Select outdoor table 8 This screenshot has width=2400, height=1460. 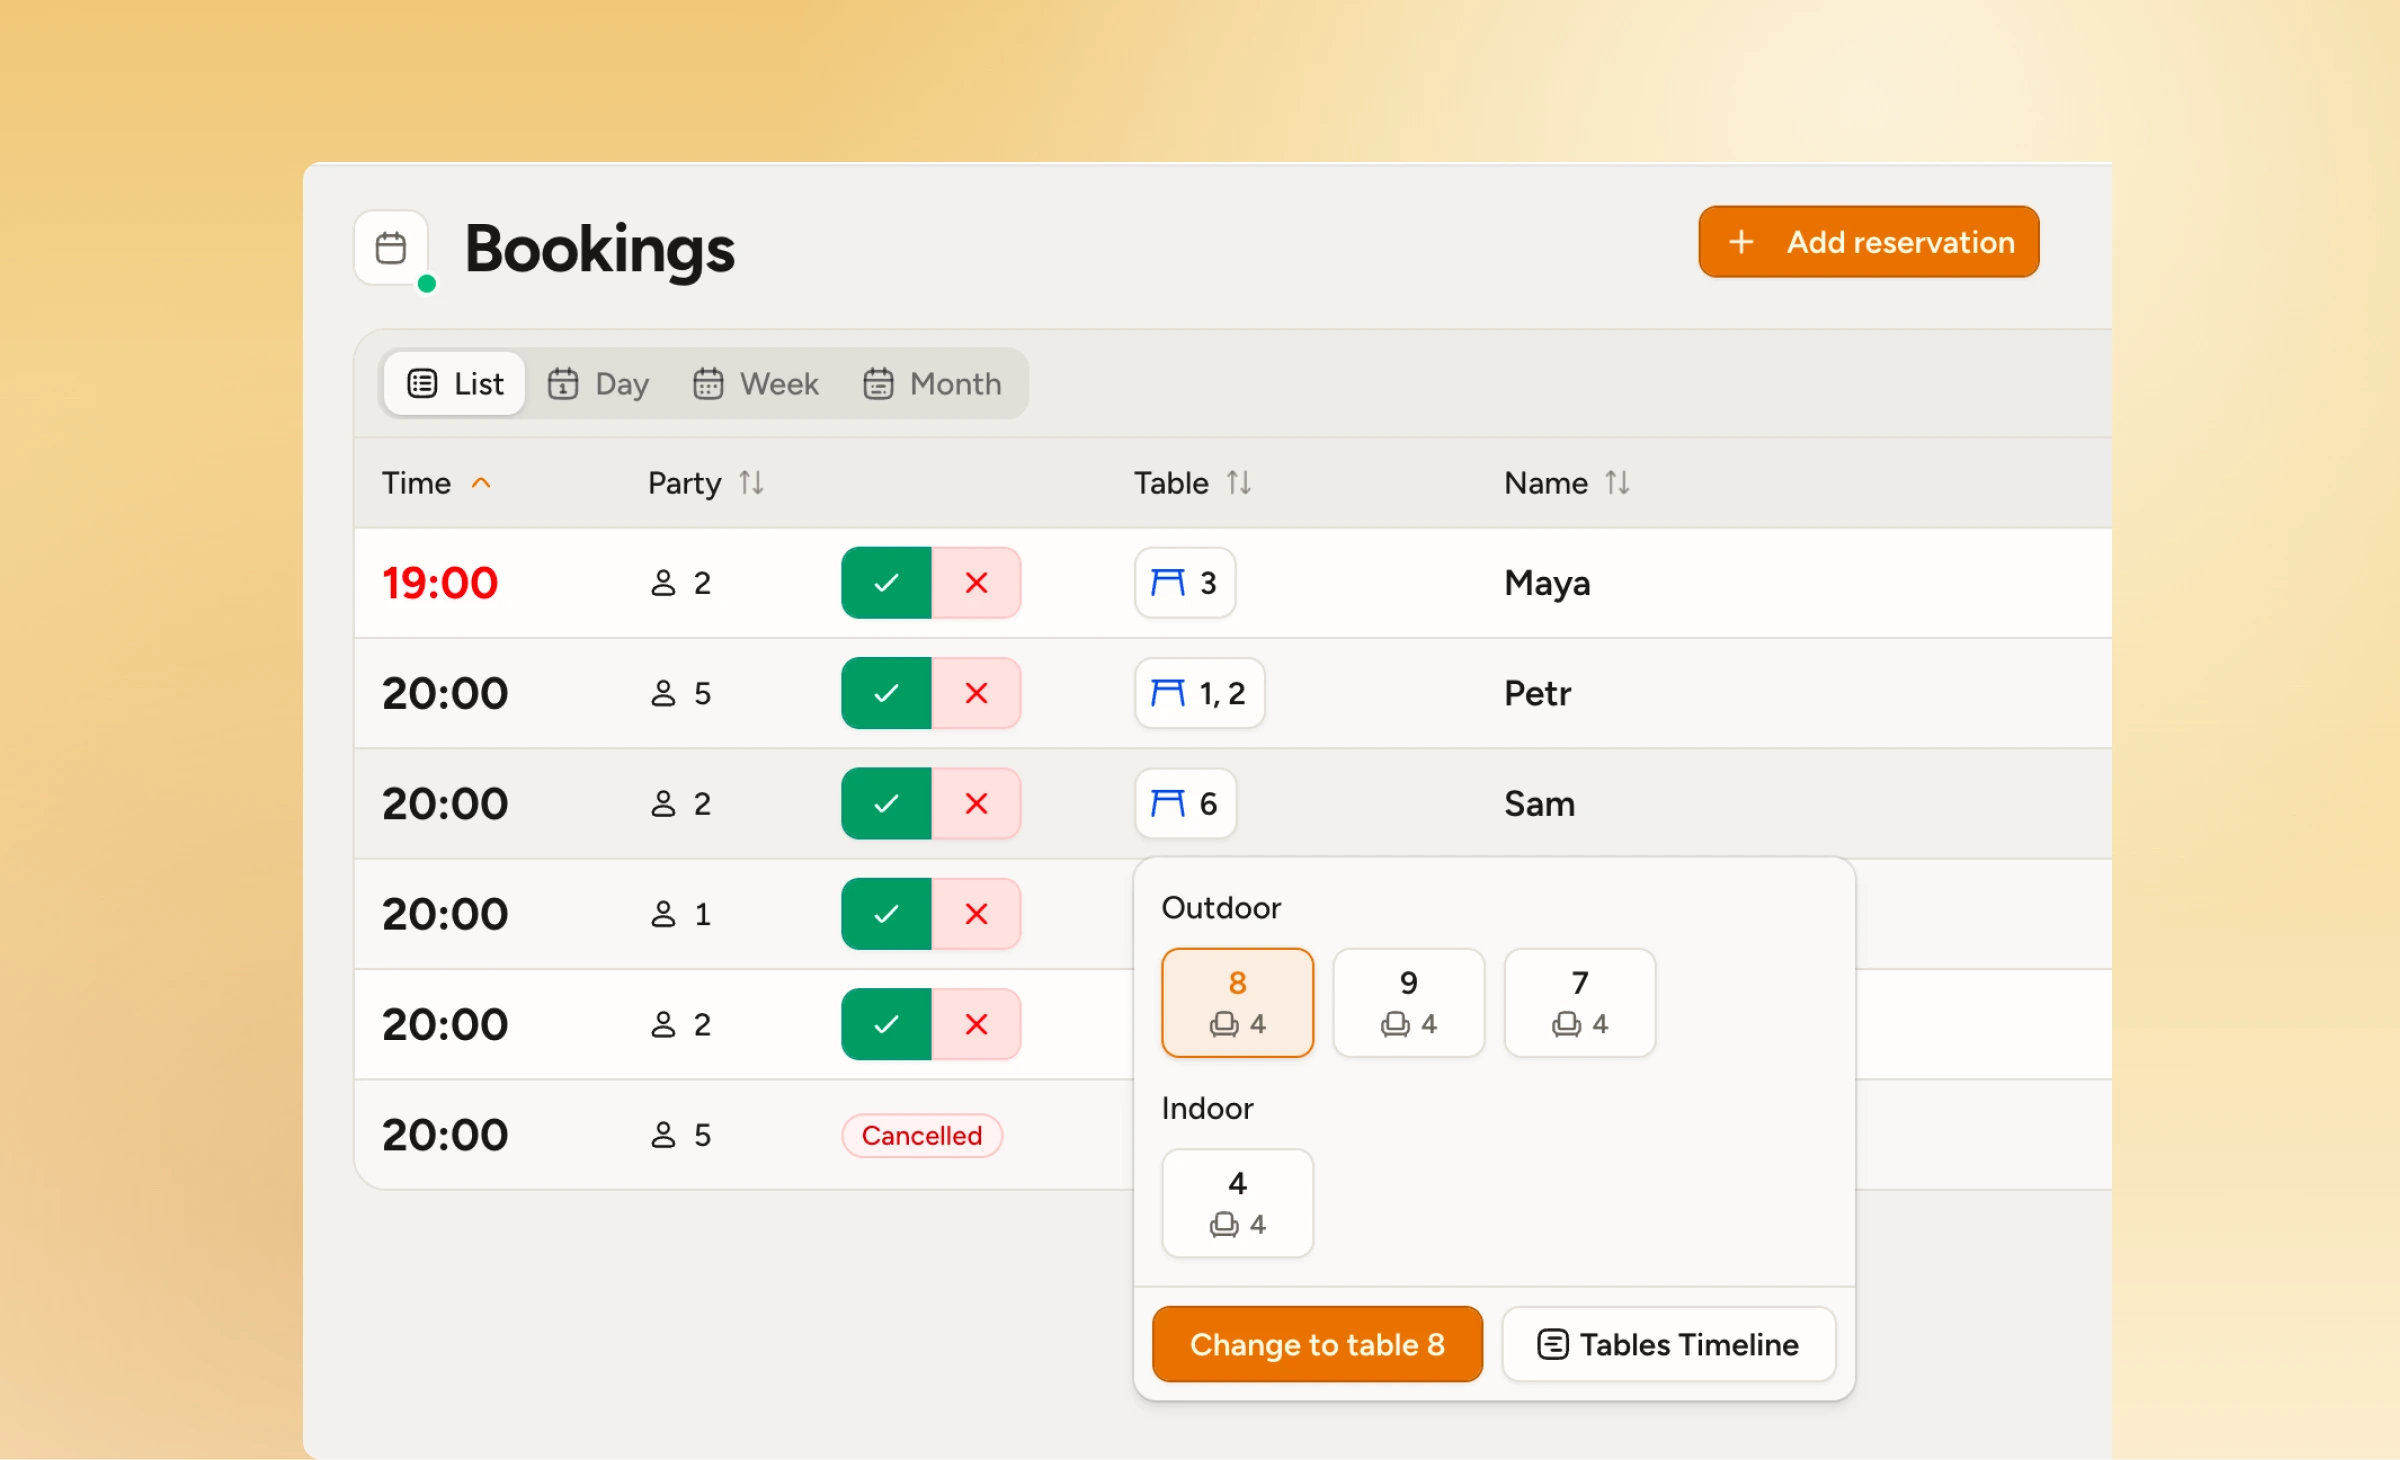tap(1237, 1003)
